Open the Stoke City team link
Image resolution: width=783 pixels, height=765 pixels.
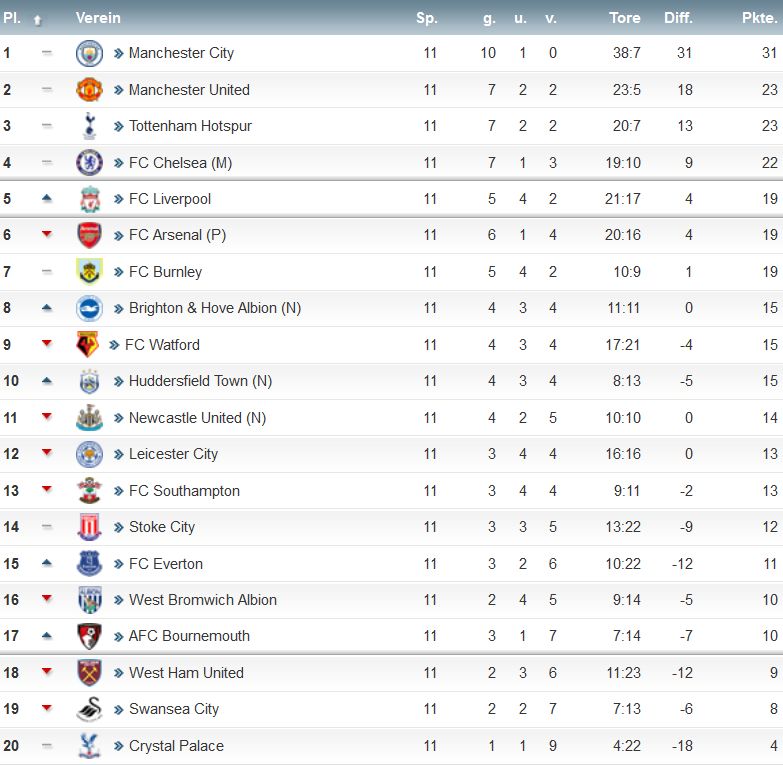click(x=162, y=527)
